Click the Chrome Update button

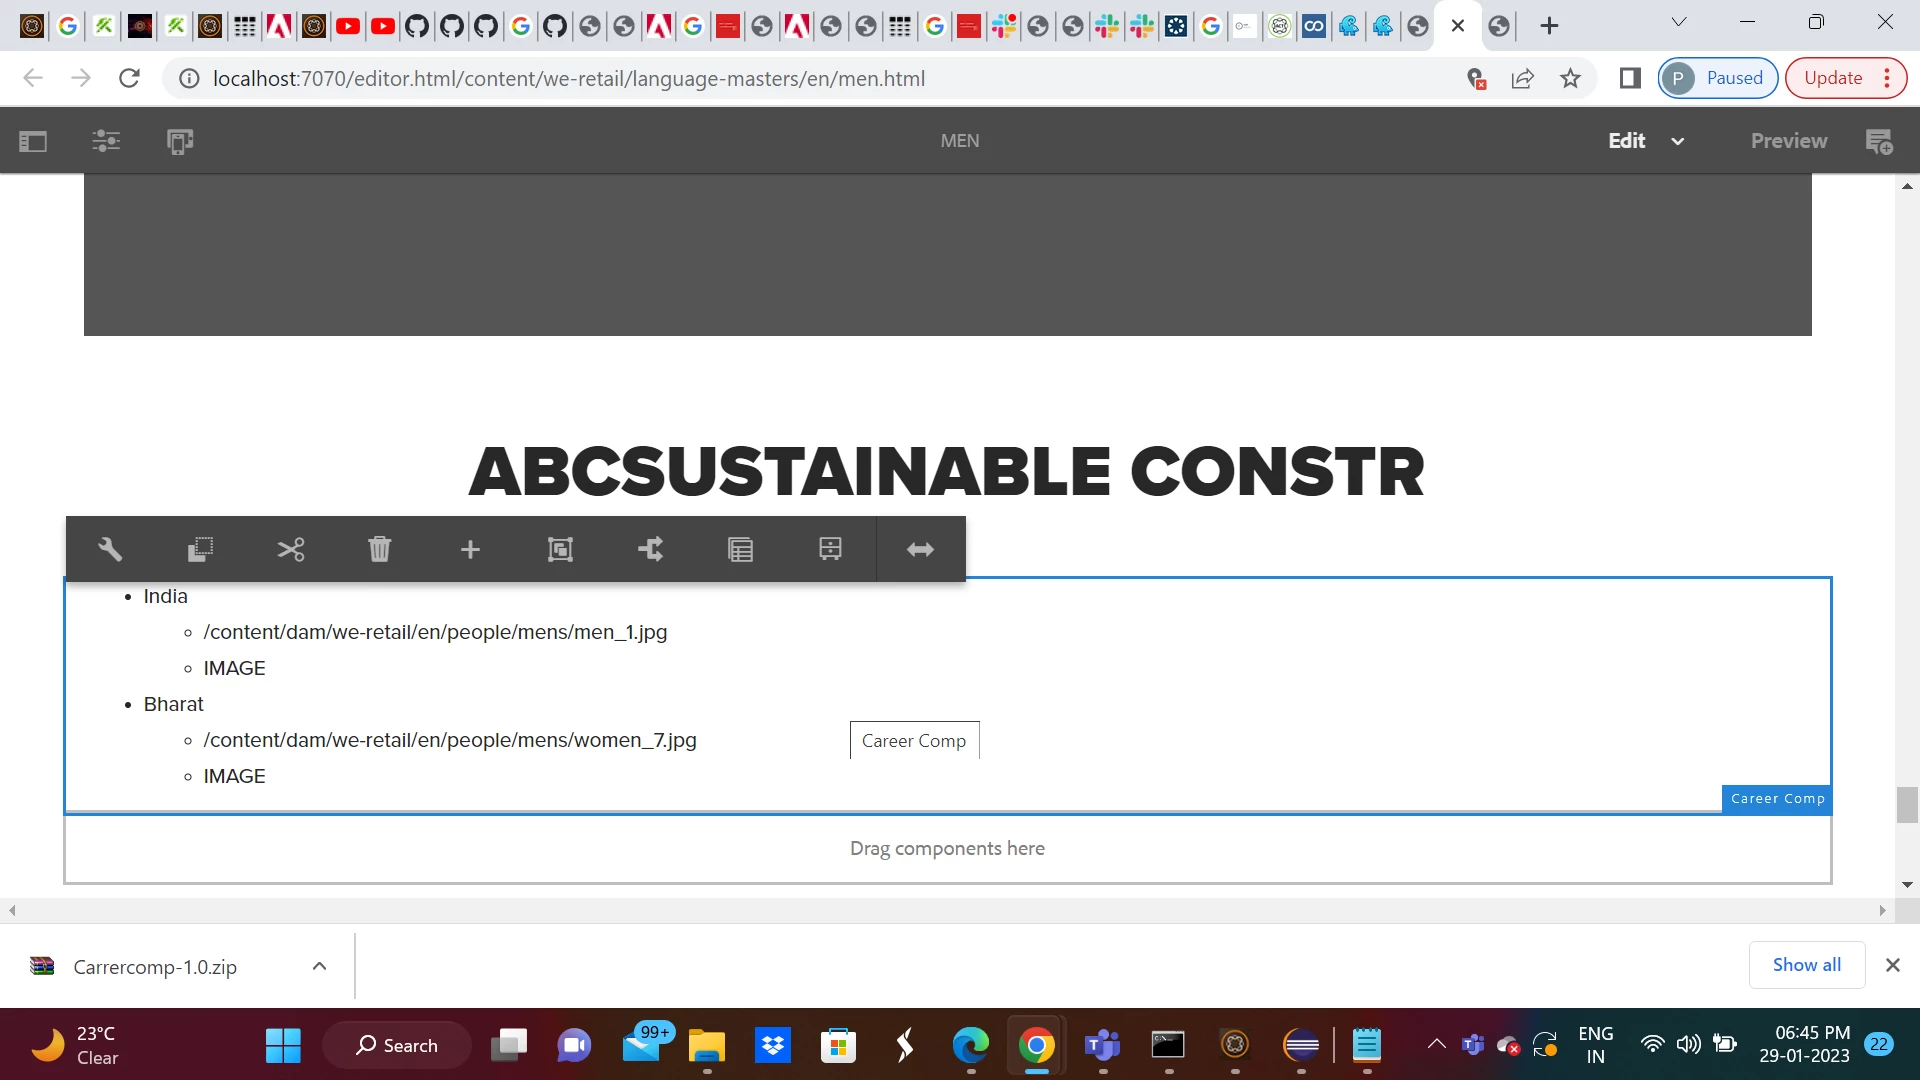[1833, 78]
